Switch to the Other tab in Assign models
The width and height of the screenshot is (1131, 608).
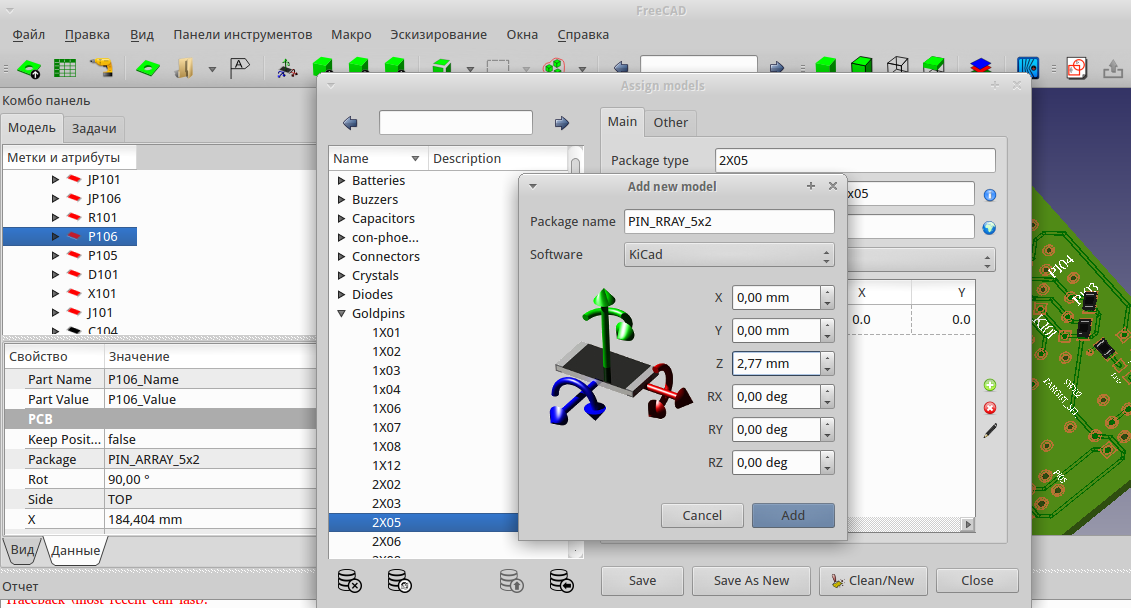(x=670, y=122)
